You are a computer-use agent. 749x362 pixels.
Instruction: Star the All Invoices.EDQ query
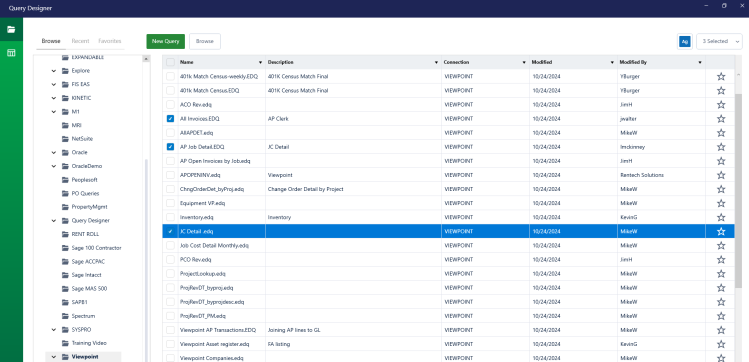(x=721, y=118)
